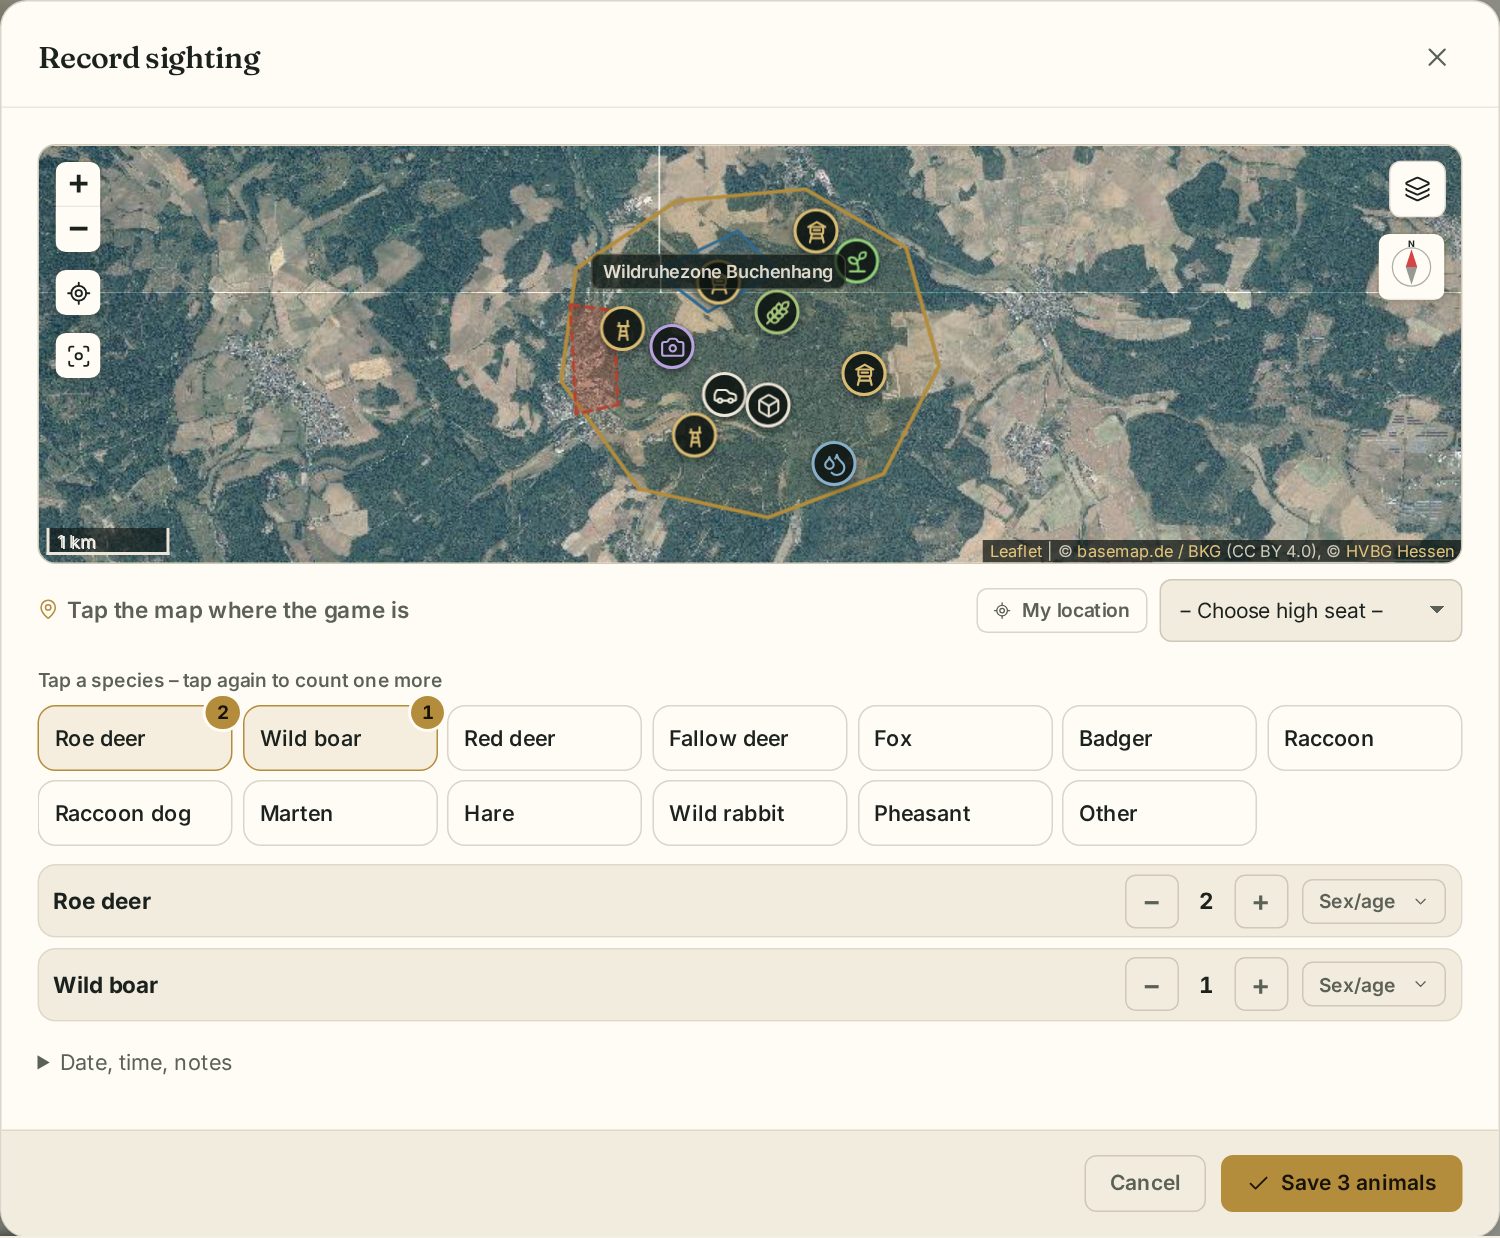Tap the Wild boar species chip
This screenshot has width=1500, height=1238.
340,738
